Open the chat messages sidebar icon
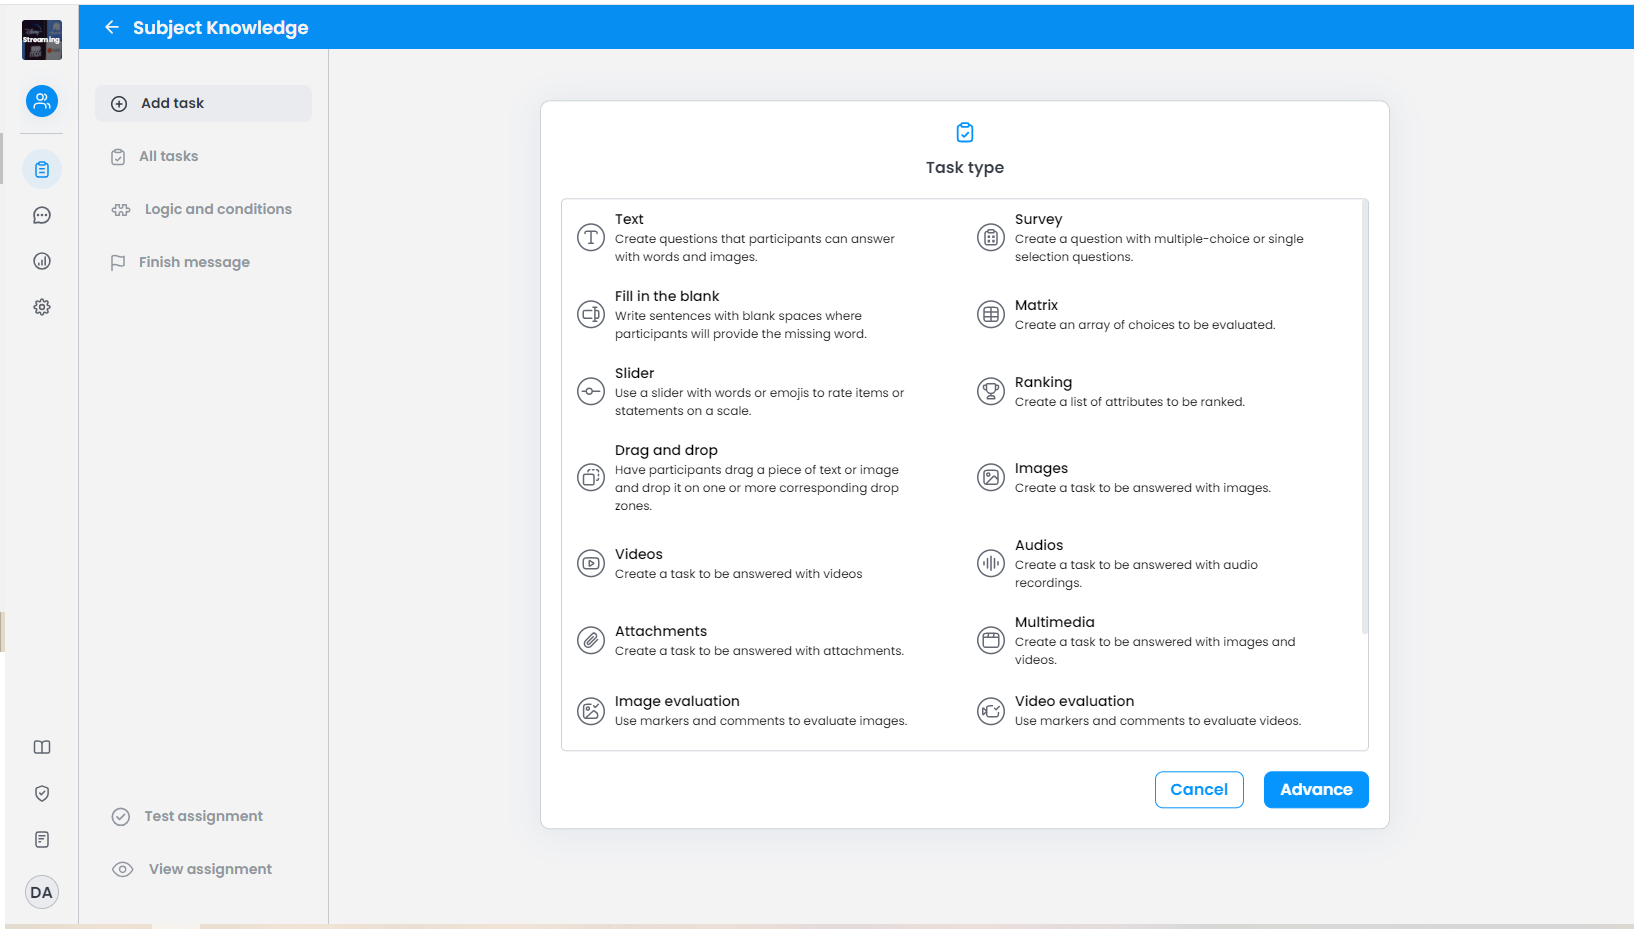 42,215
